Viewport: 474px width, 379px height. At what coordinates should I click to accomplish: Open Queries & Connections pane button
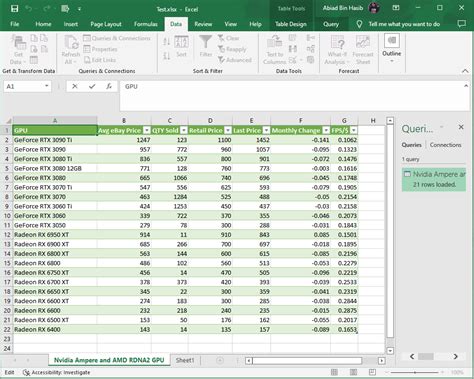pyautogui.click(x=117, y=38)
